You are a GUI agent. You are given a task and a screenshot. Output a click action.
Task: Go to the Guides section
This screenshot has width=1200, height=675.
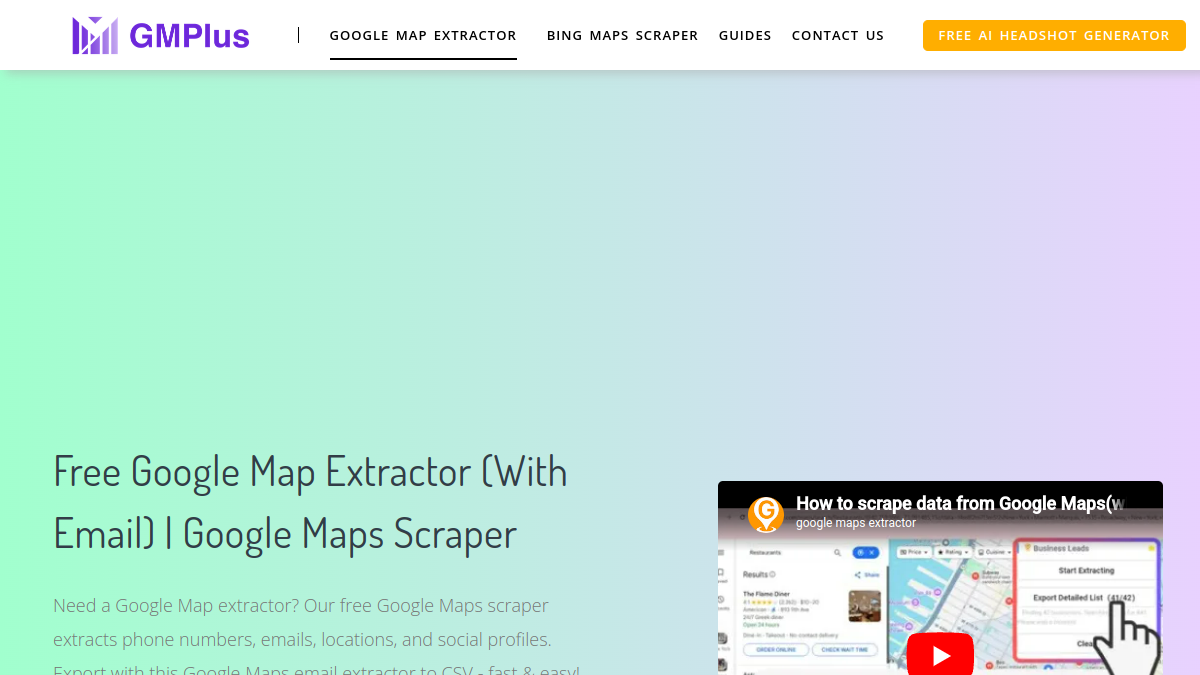(745, 36)
